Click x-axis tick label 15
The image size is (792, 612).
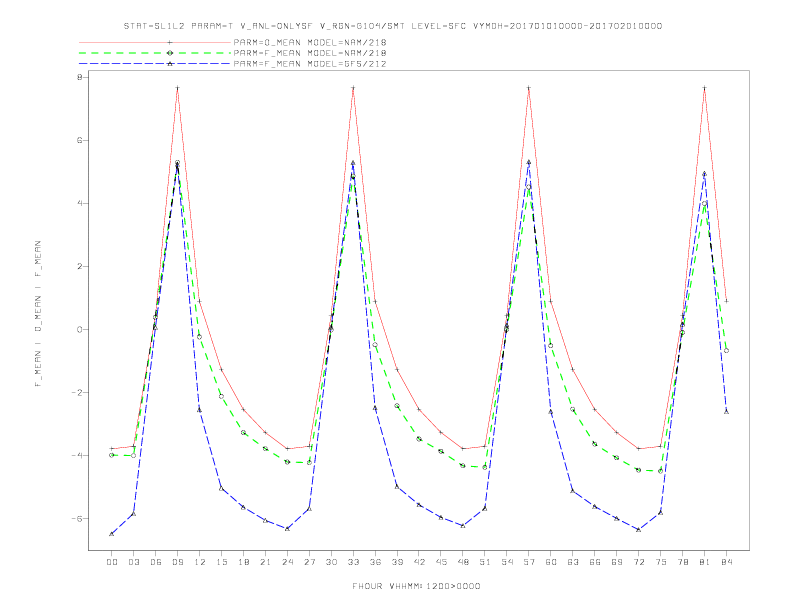221,562
